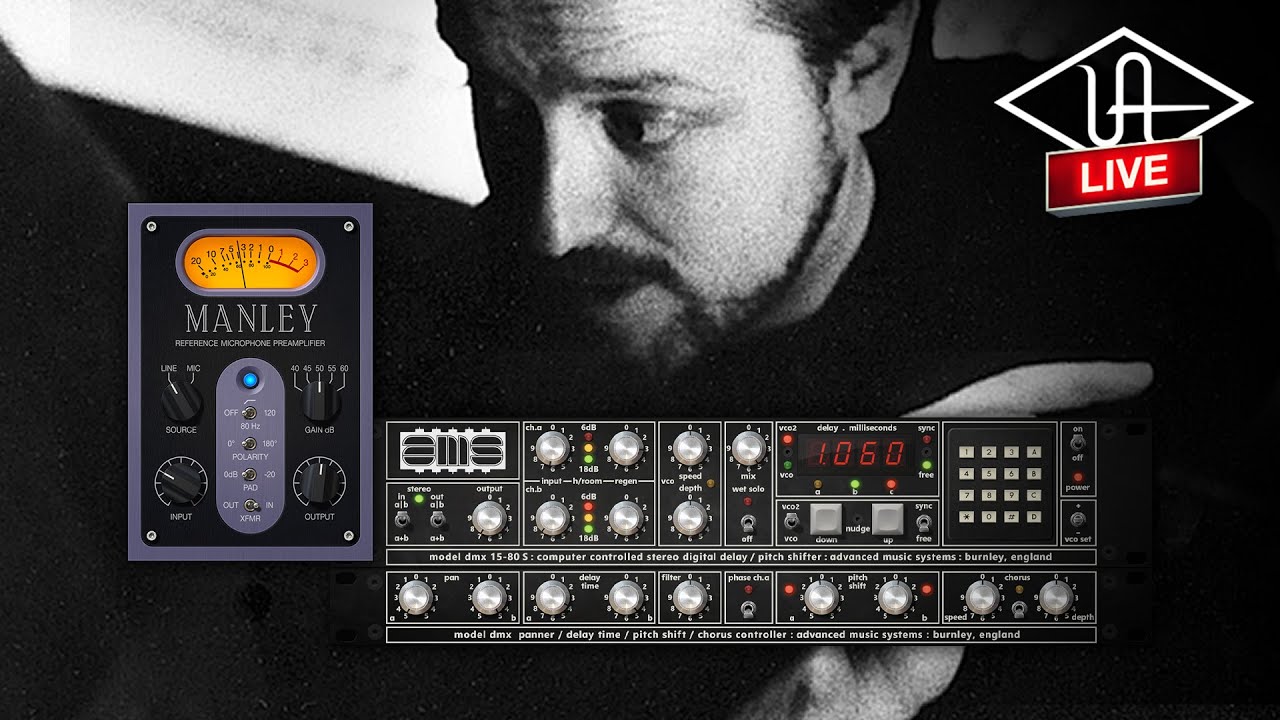Adjust the filter knob
This screenshot has width=1280, height=720.
[689, 596]
